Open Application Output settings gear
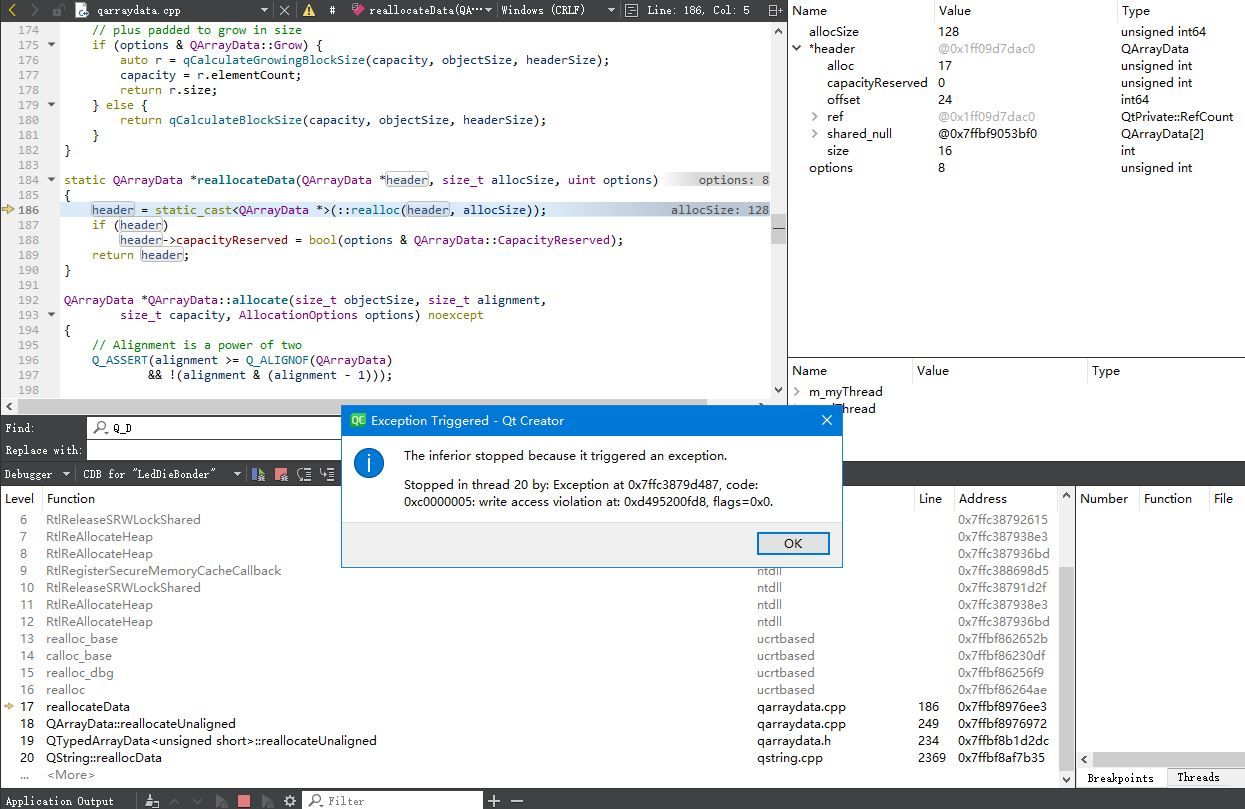 pos(290,801)
